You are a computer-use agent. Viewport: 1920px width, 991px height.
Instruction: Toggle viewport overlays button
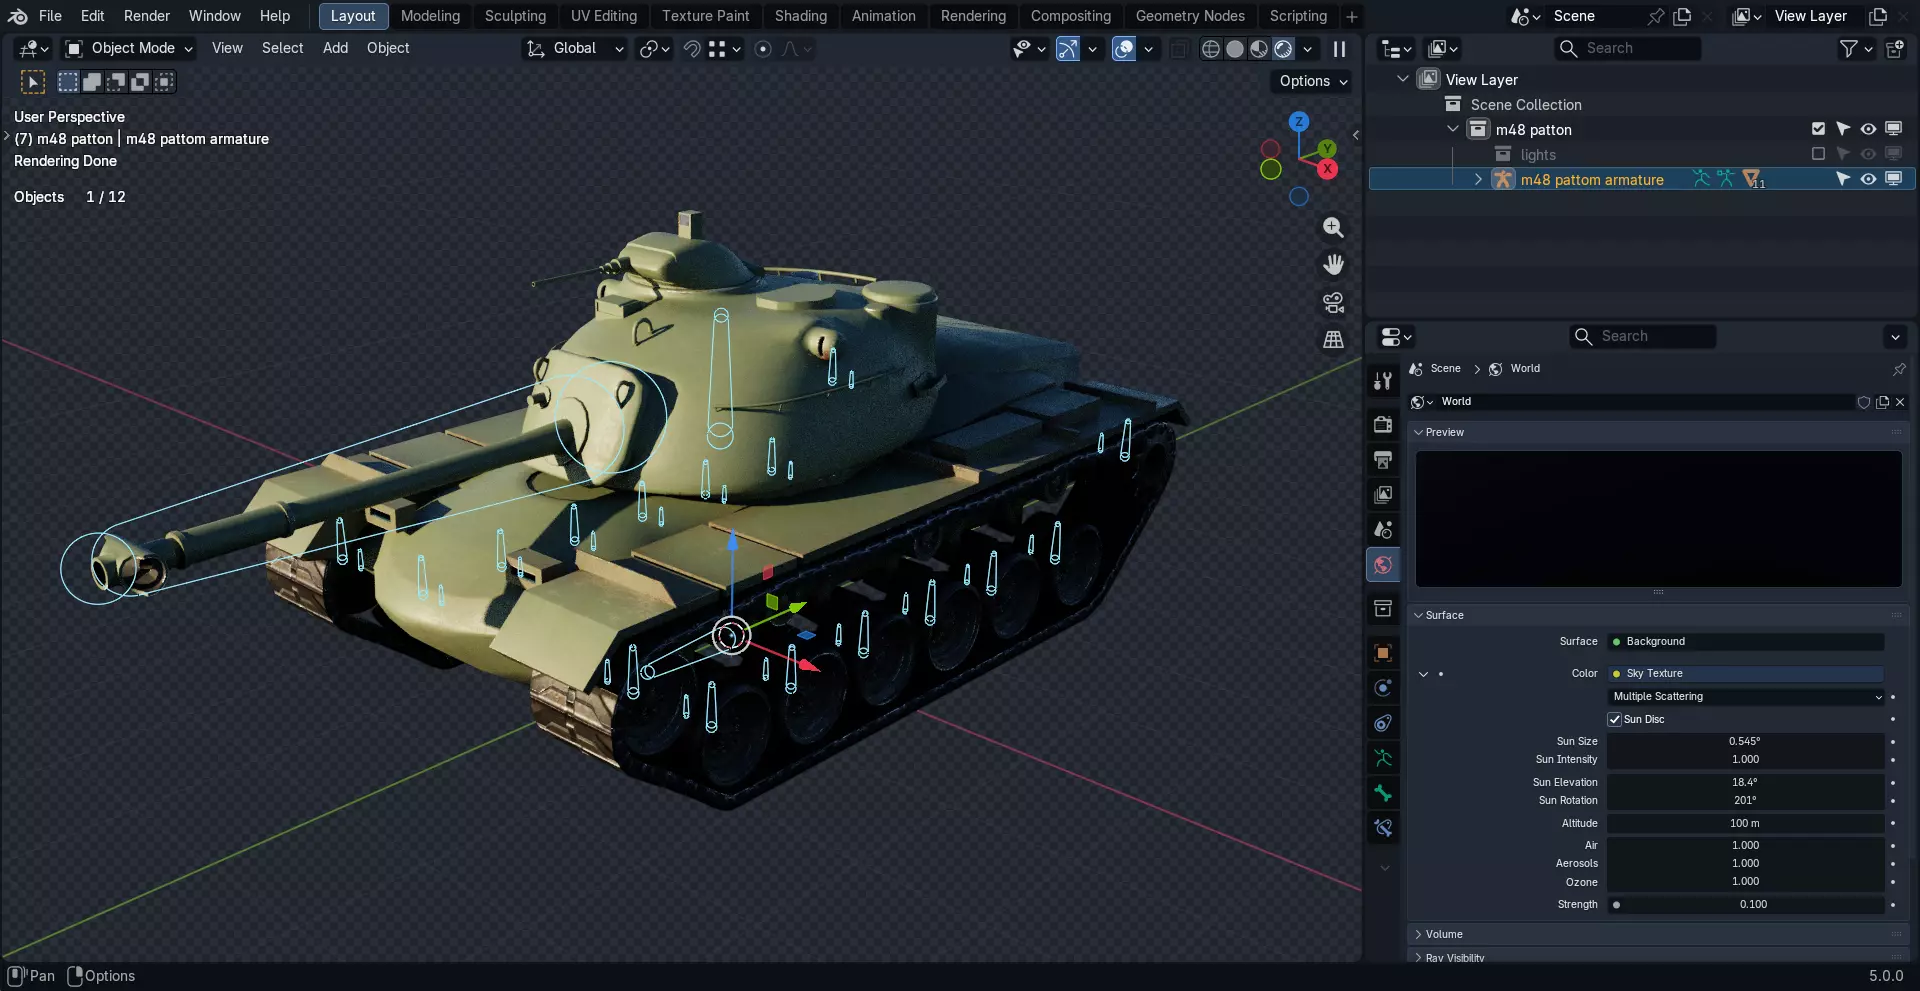pos(1124,49)
